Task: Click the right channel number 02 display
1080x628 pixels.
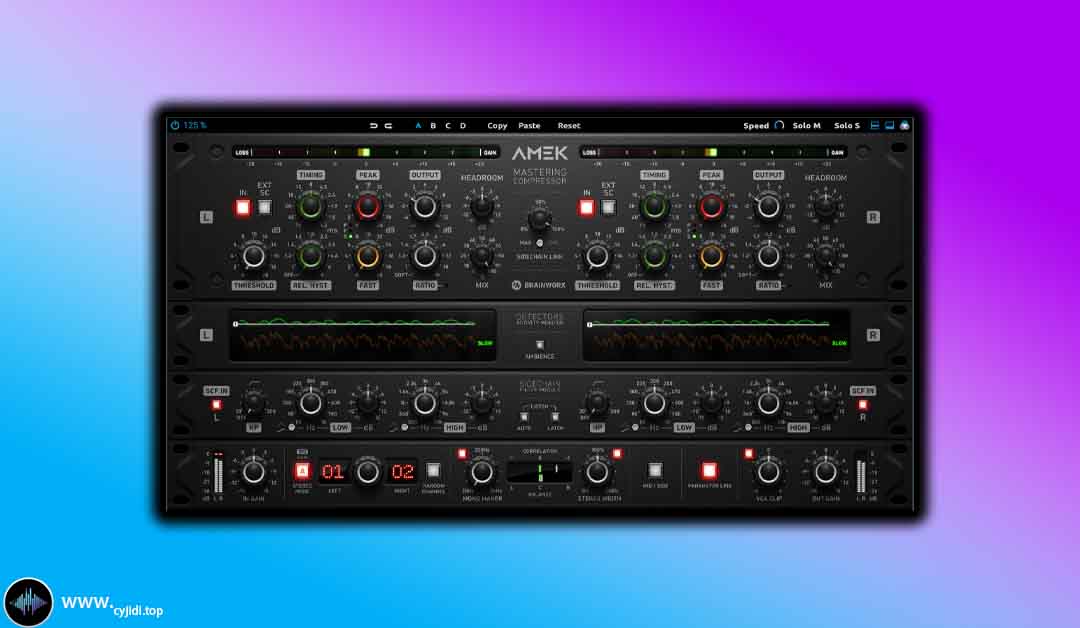Action: click(x=402, y=472)
